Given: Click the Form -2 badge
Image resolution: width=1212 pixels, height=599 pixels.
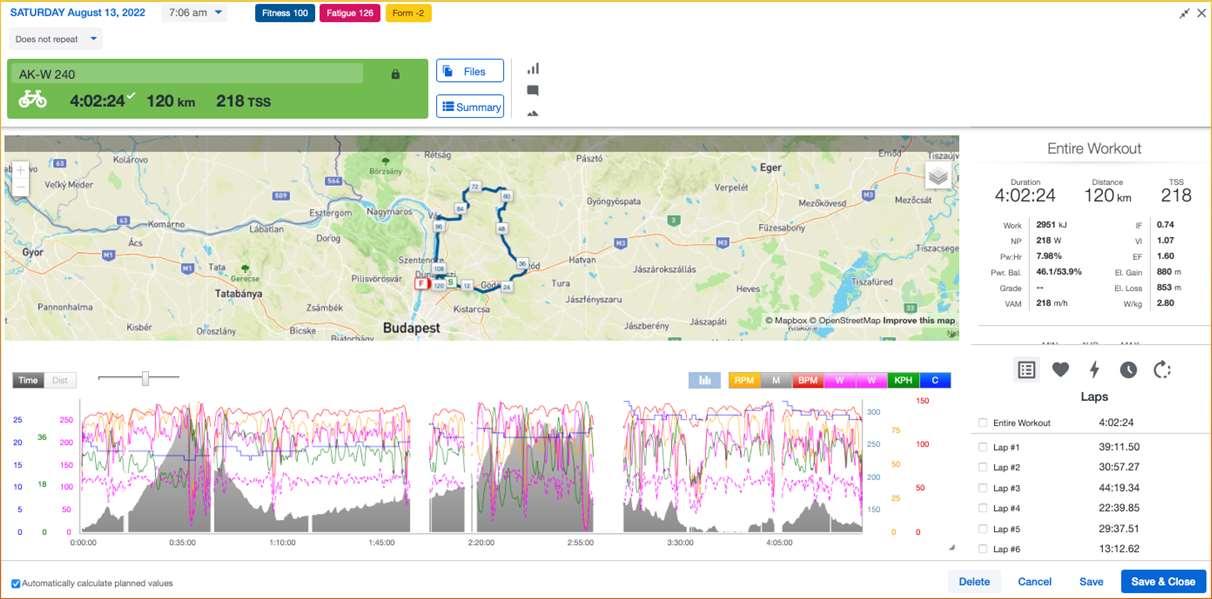Looking at the screenshot, I should (x=408, y=13).
